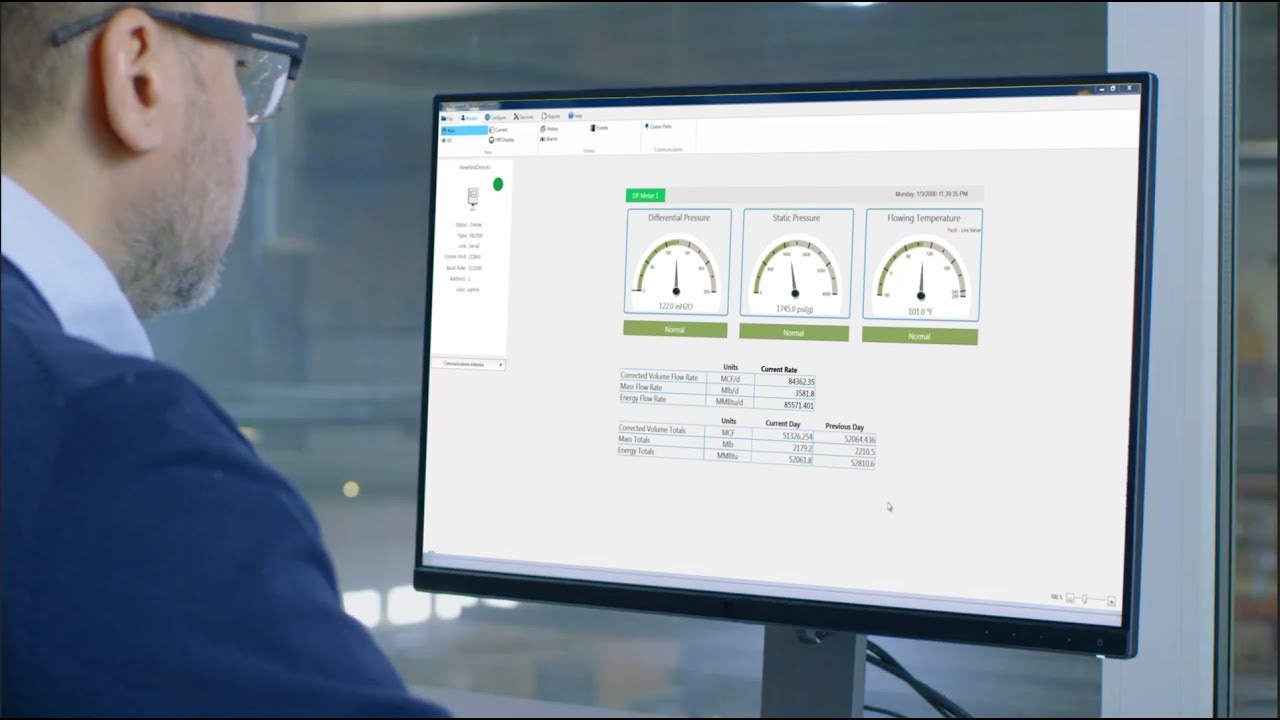Select the DP Meter 1 tab

[645, 195]
